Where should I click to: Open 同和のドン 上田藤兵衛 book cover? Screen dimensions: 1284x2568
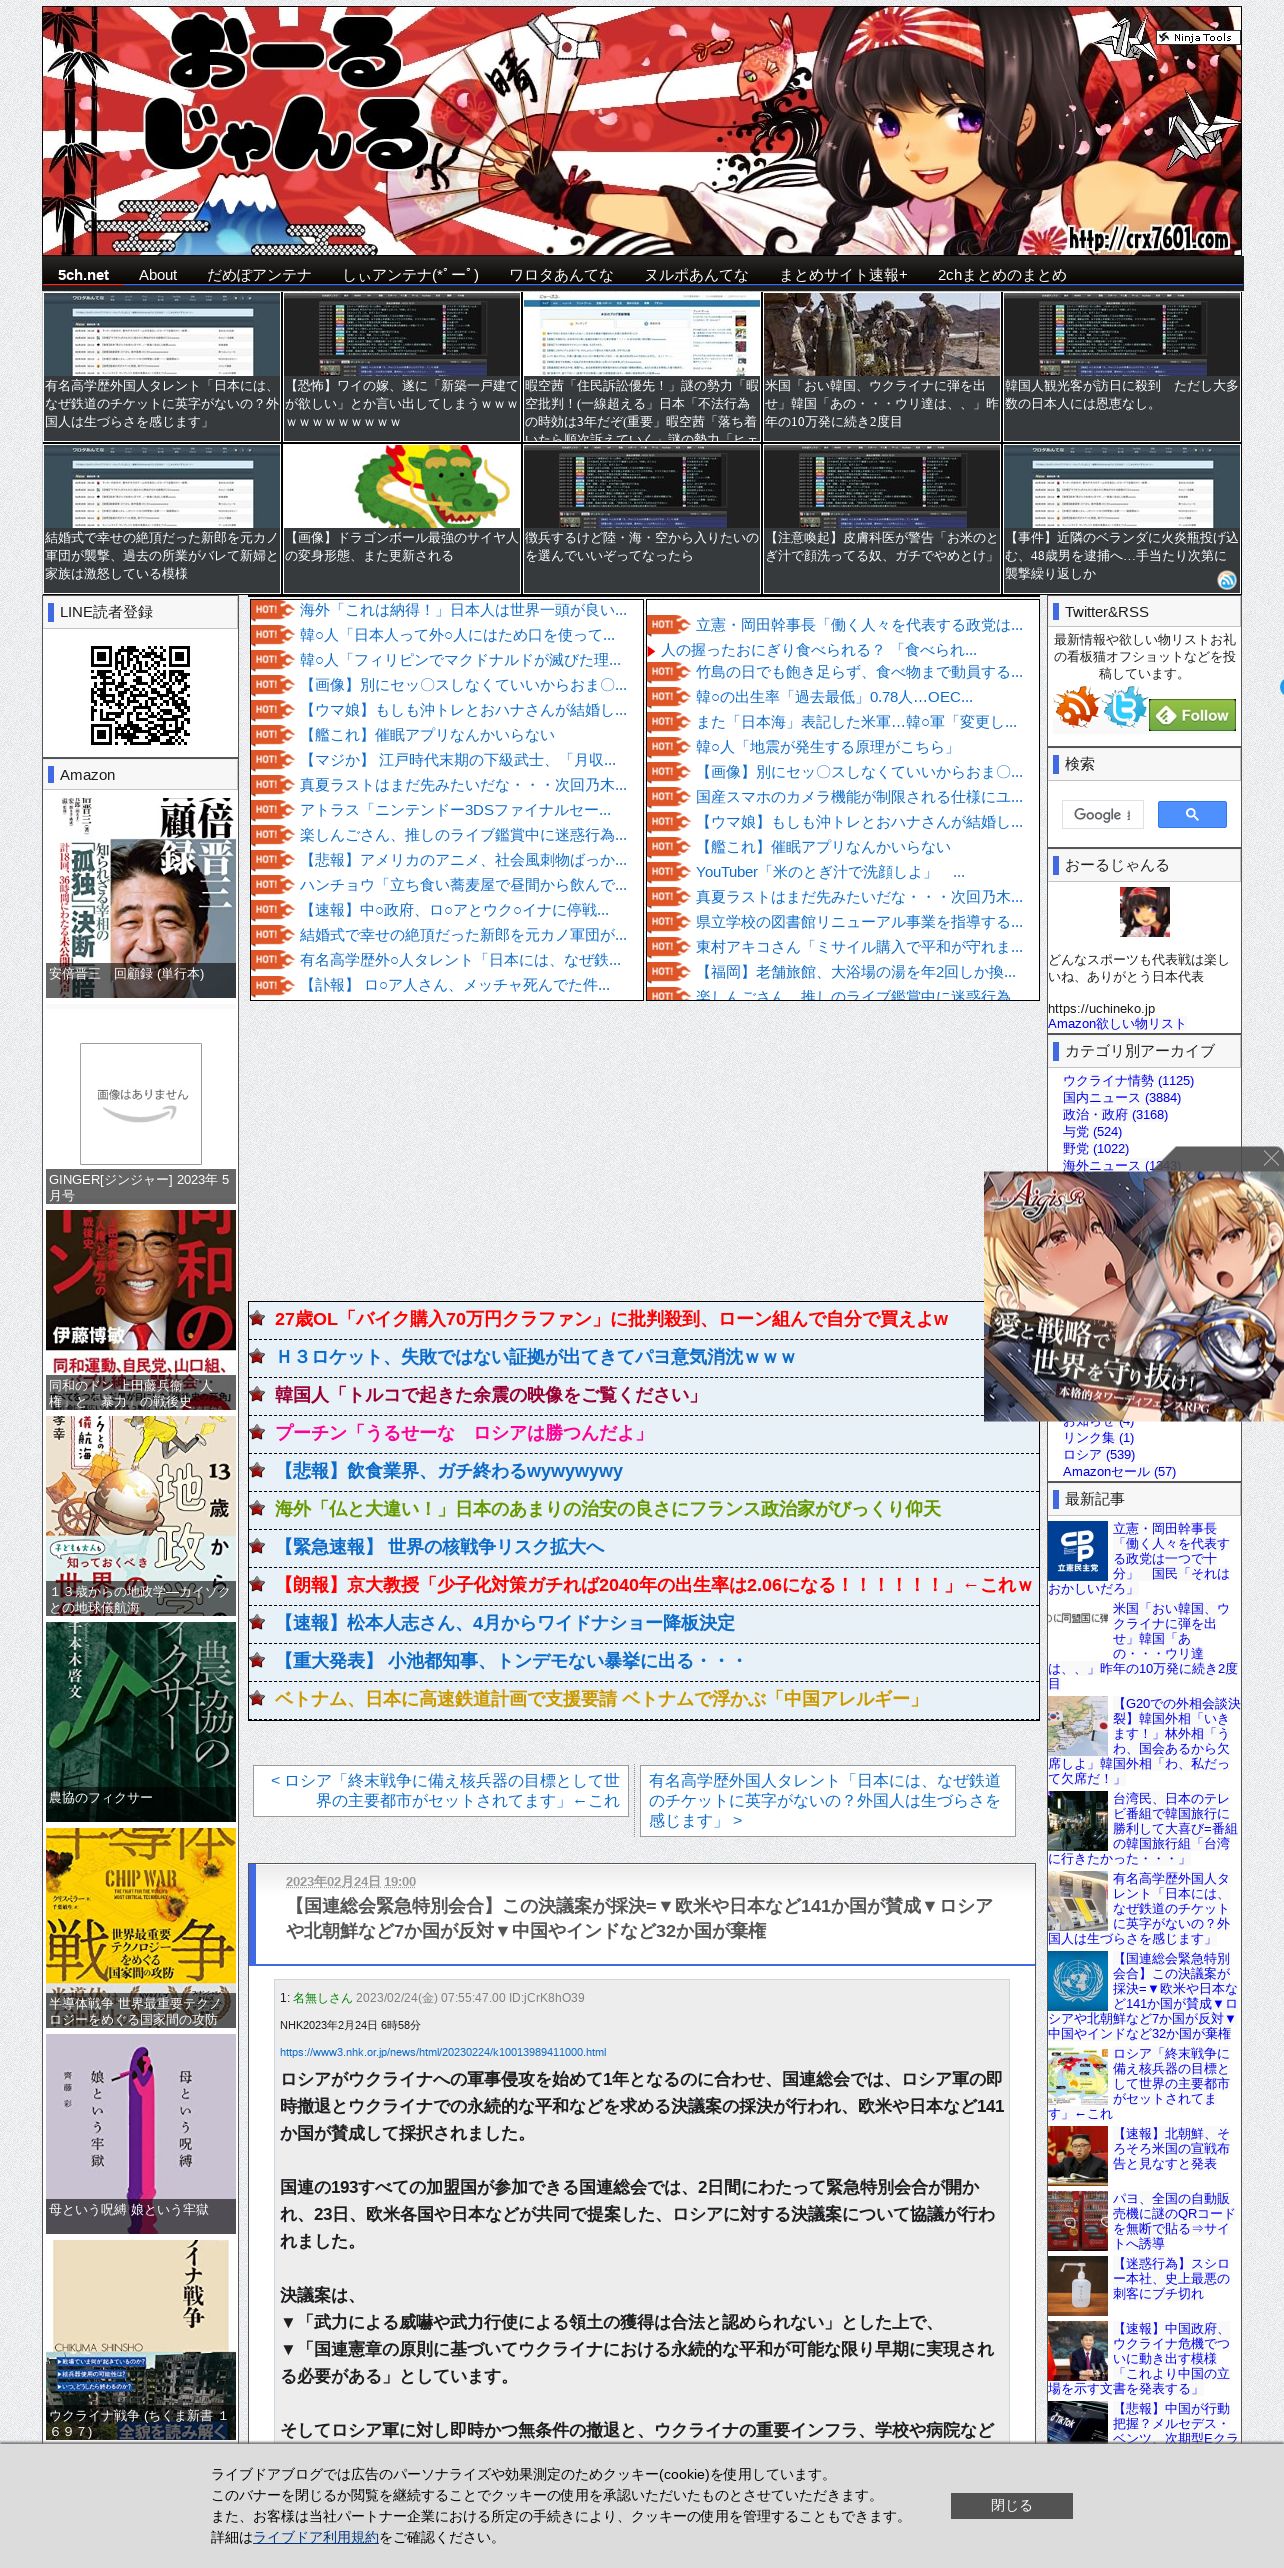click(141, 1309)
